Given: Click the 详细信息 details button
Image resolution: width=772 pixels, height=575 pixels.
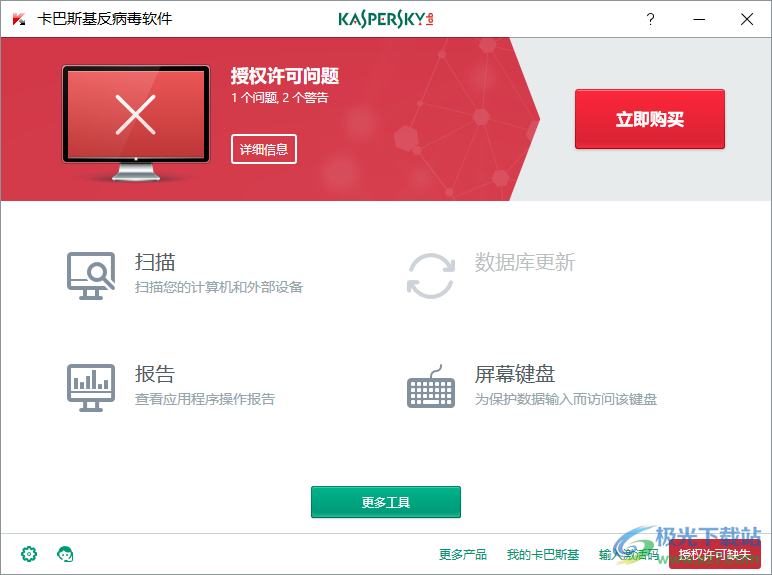Looking at the screenshot, I should 264,149.
